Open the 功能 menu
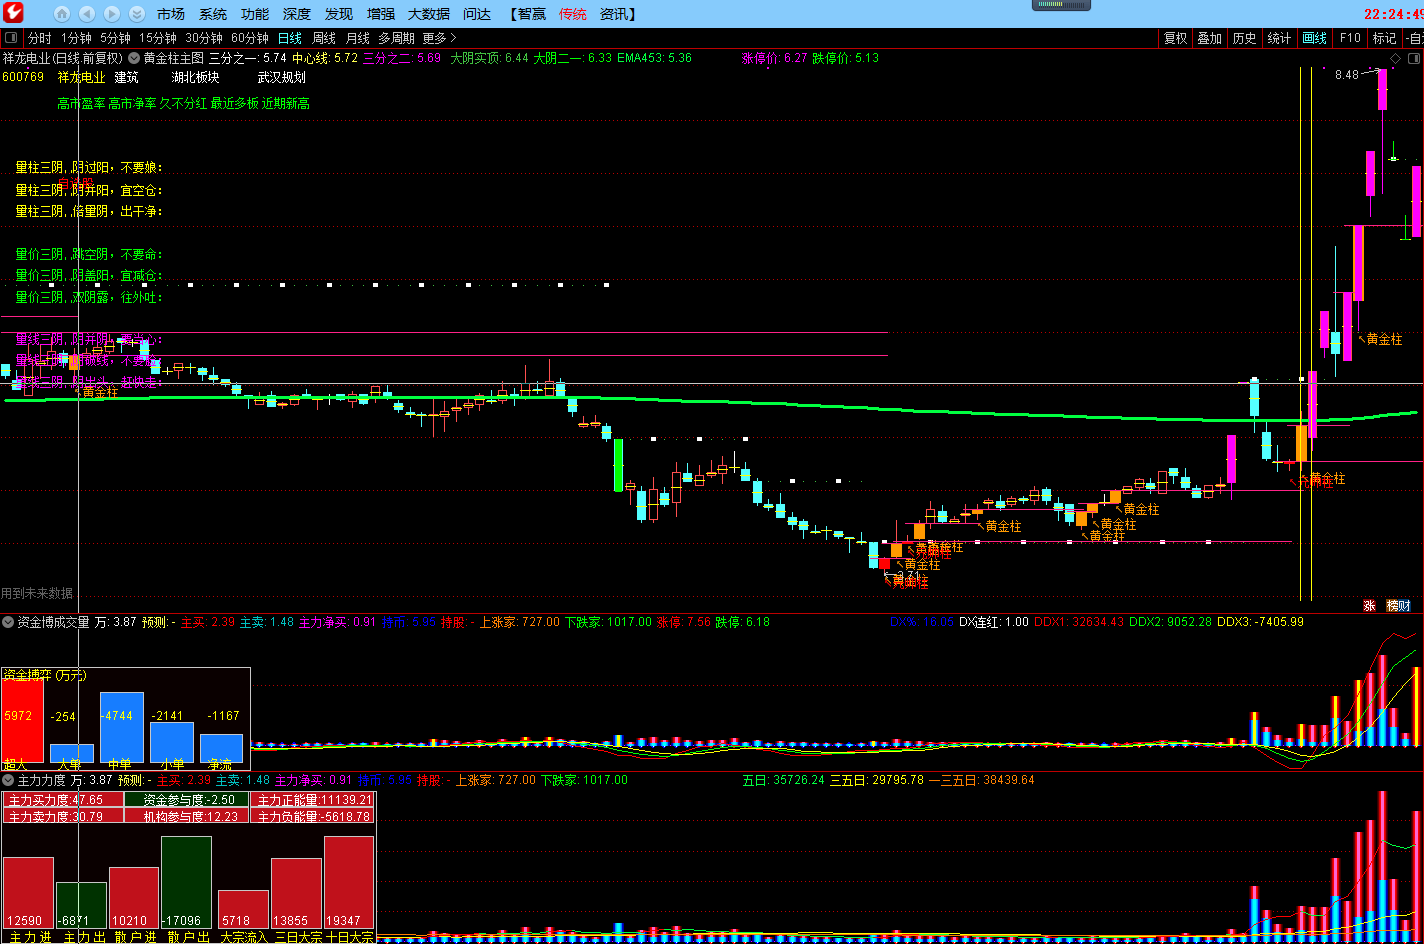 [x=255, y=14]
